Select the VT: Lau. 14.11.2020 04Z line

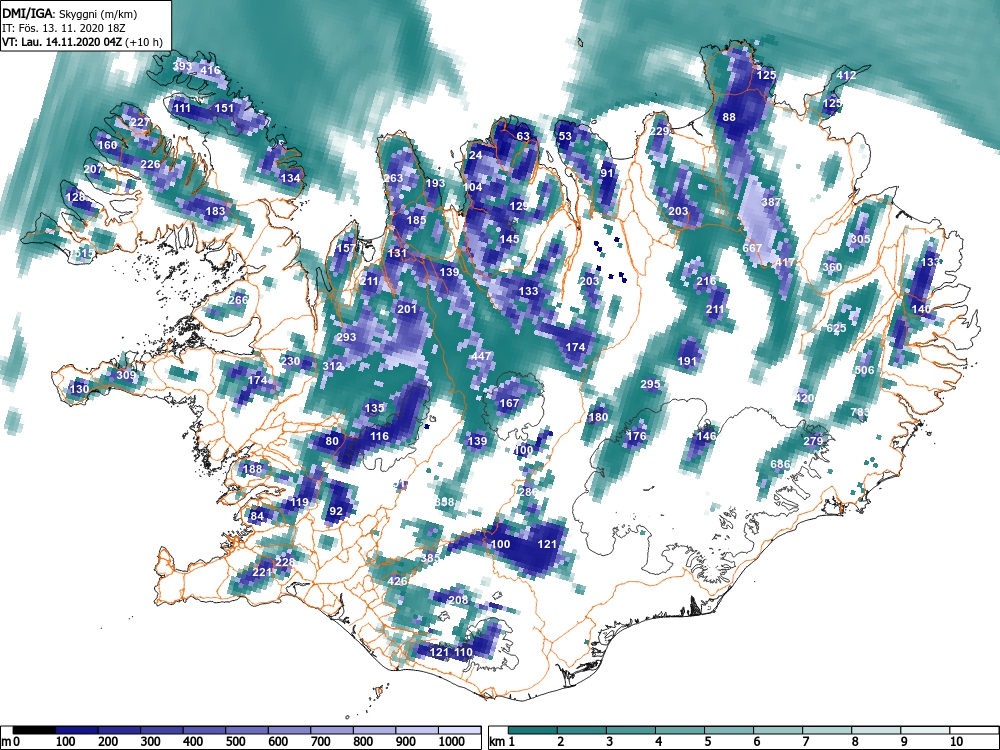82,43
